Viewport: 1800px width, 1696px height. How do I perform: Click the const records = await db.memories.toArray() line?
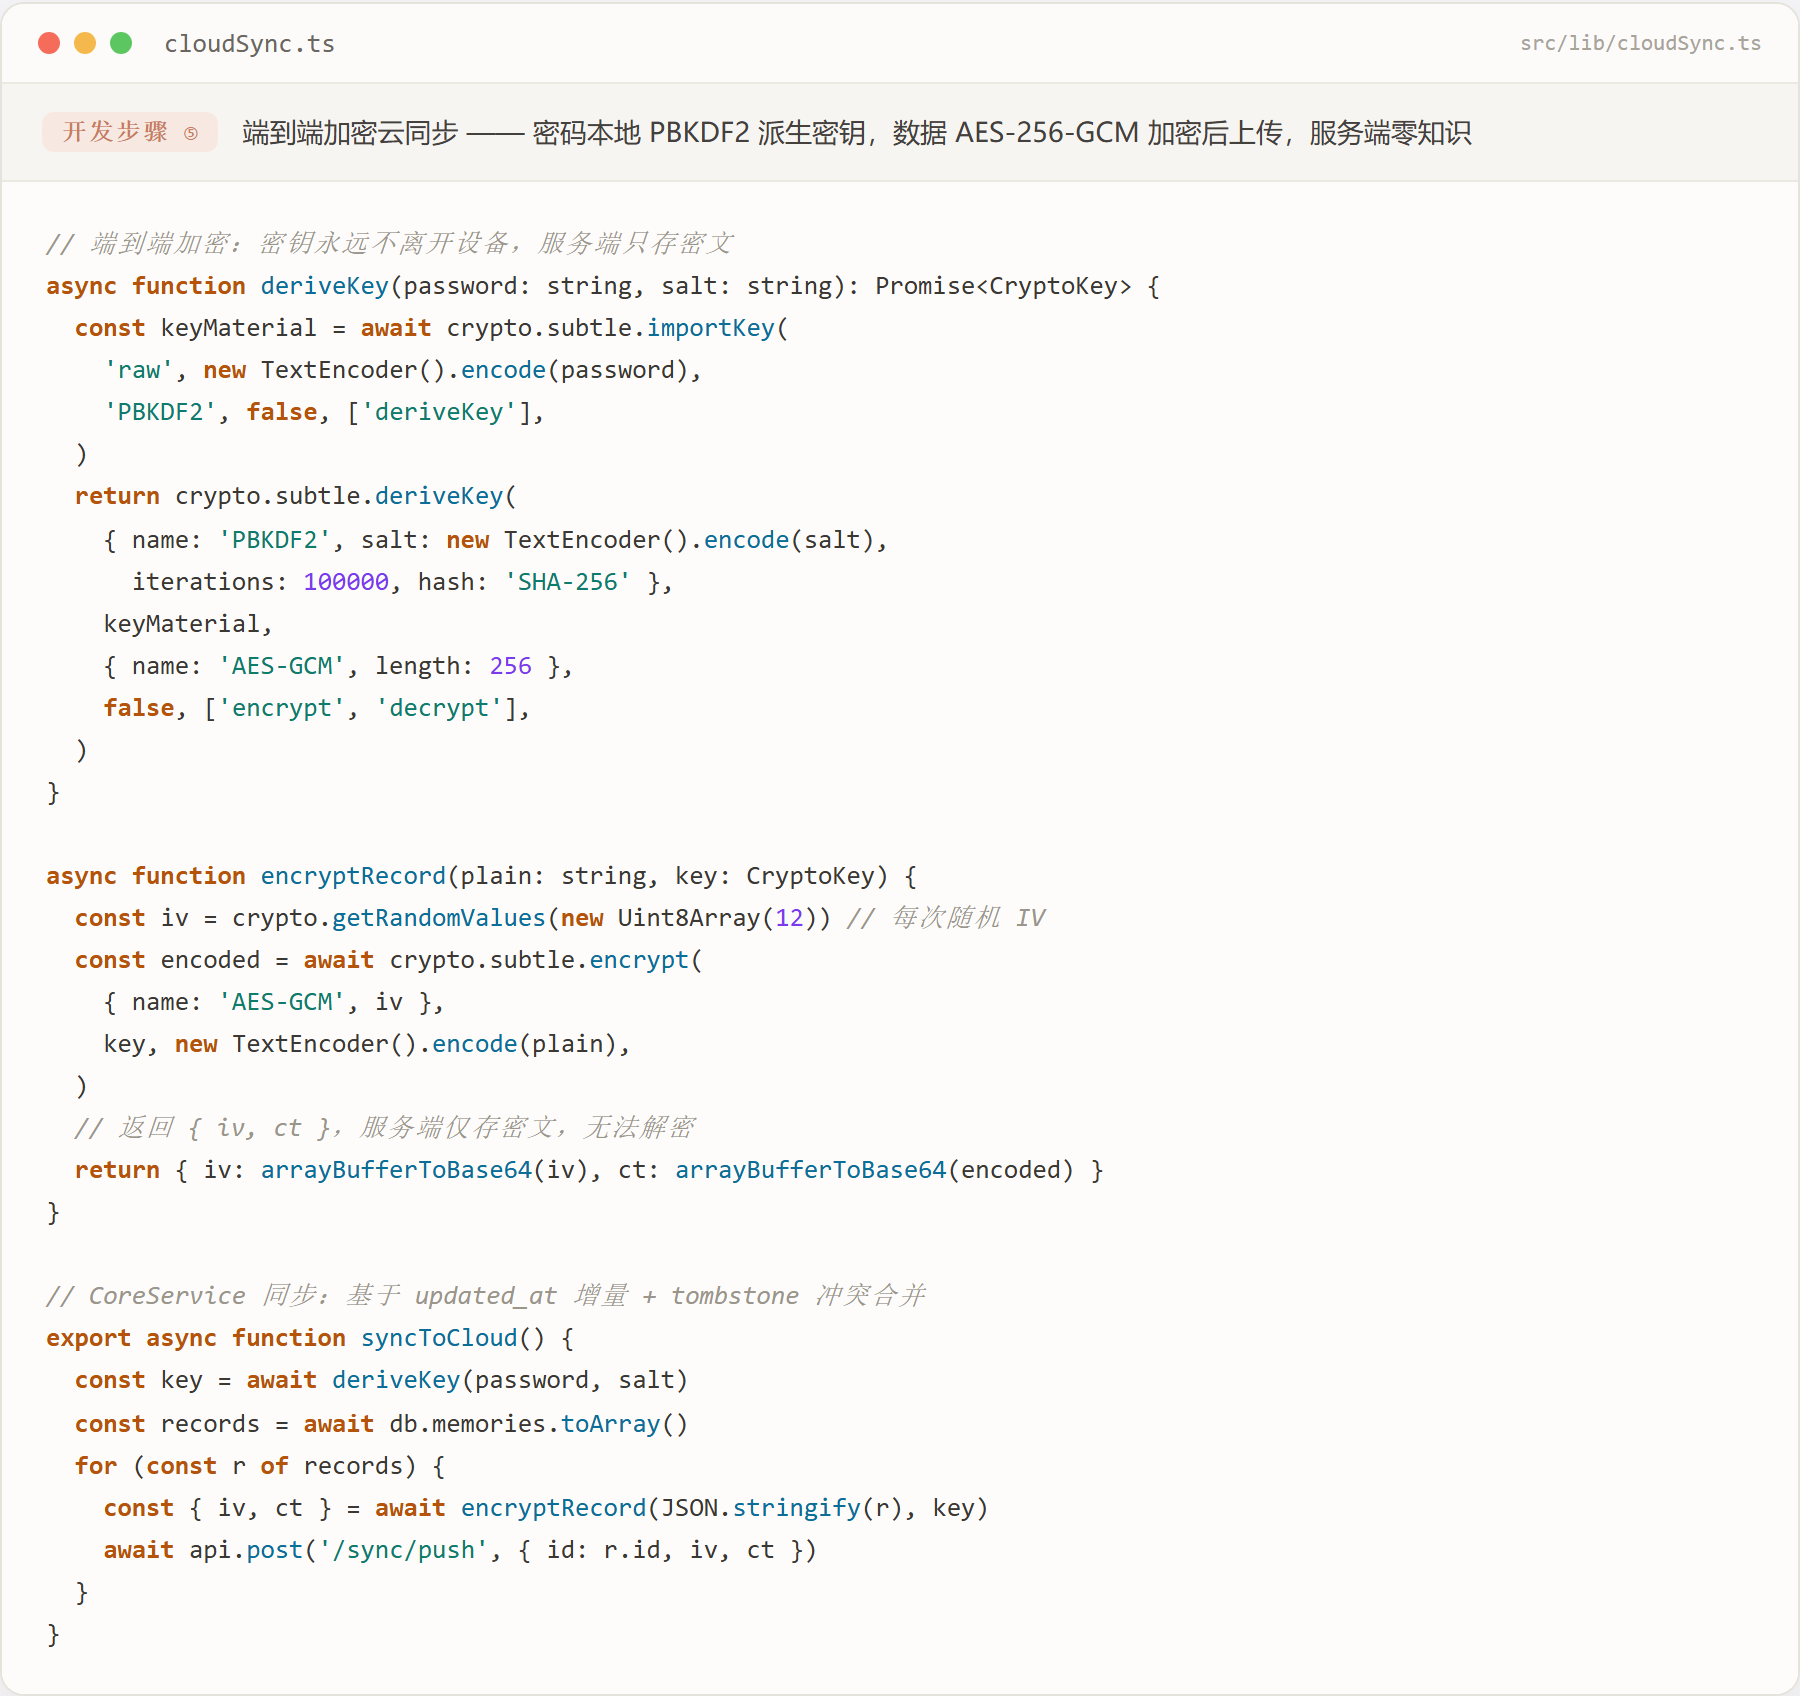[x=382, y=1424]
